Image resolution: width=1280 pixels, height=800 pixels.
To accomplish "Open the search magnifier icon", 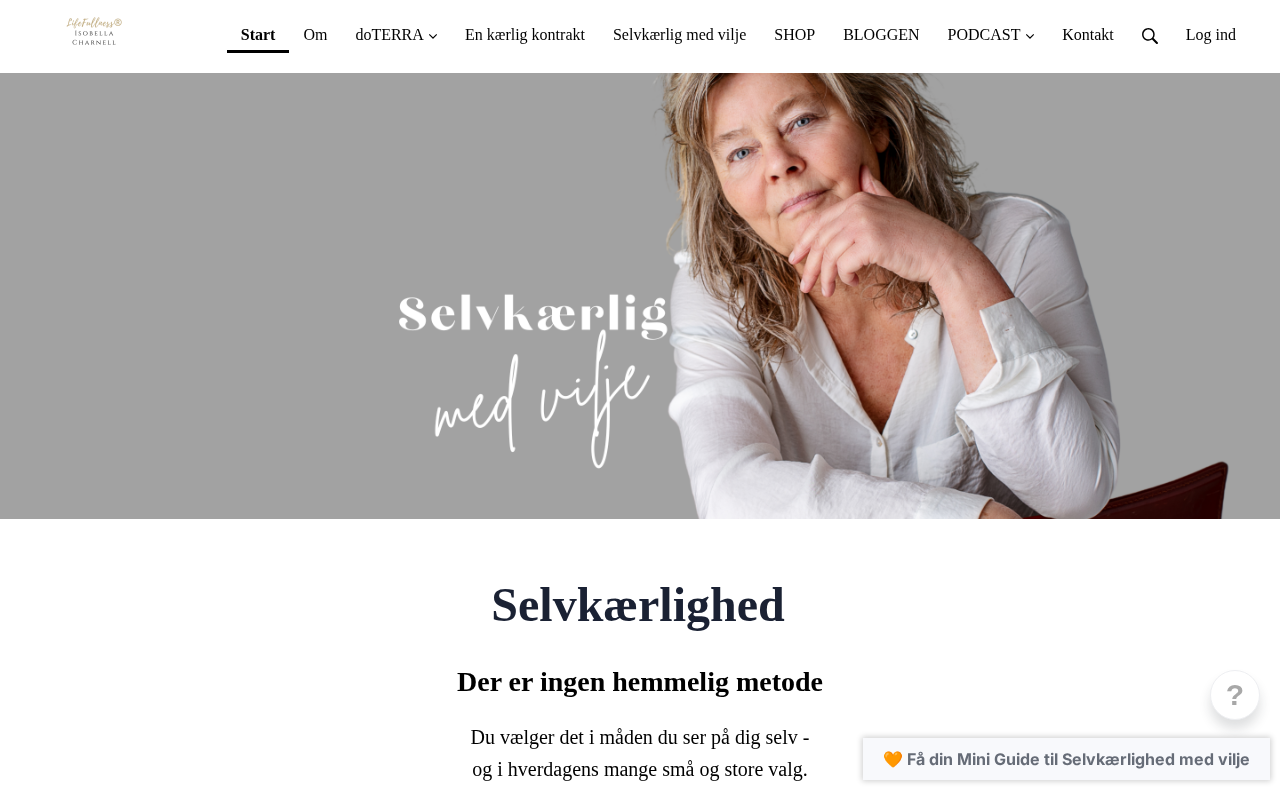I will pos(1150,36).
